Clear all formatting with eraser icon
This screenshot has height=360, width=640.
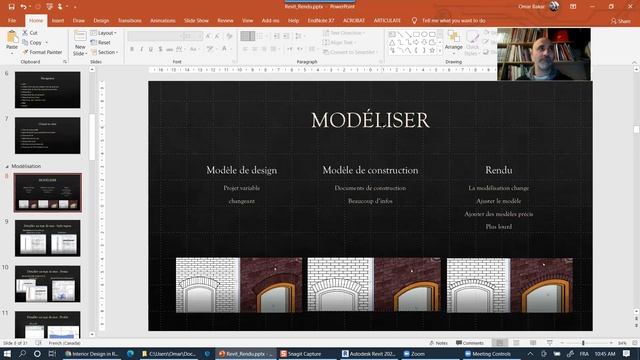(x=229, y=36)
